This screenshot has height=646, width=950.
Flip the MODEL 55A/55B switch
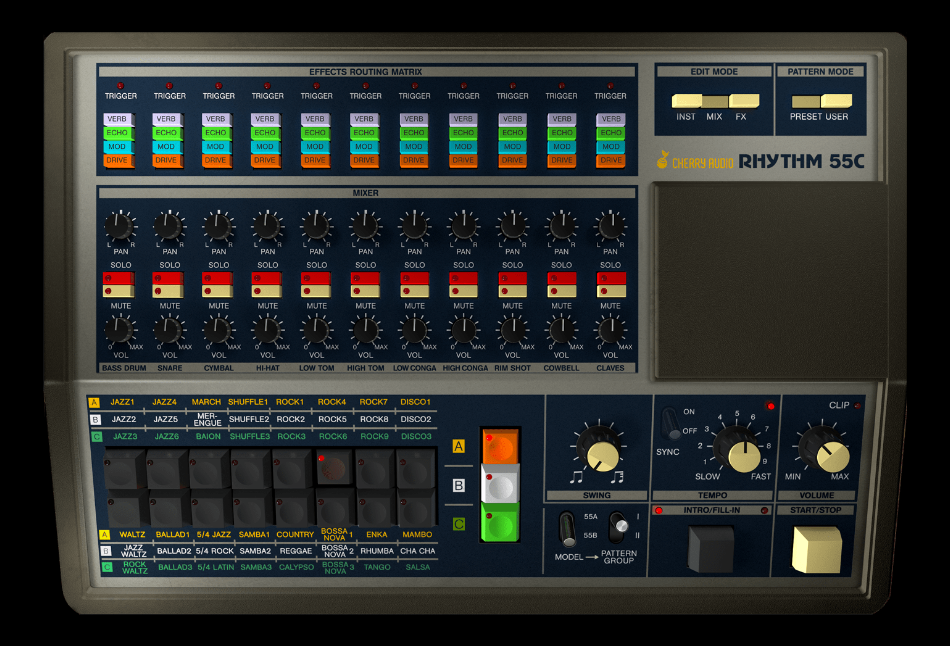coord(567,528)
